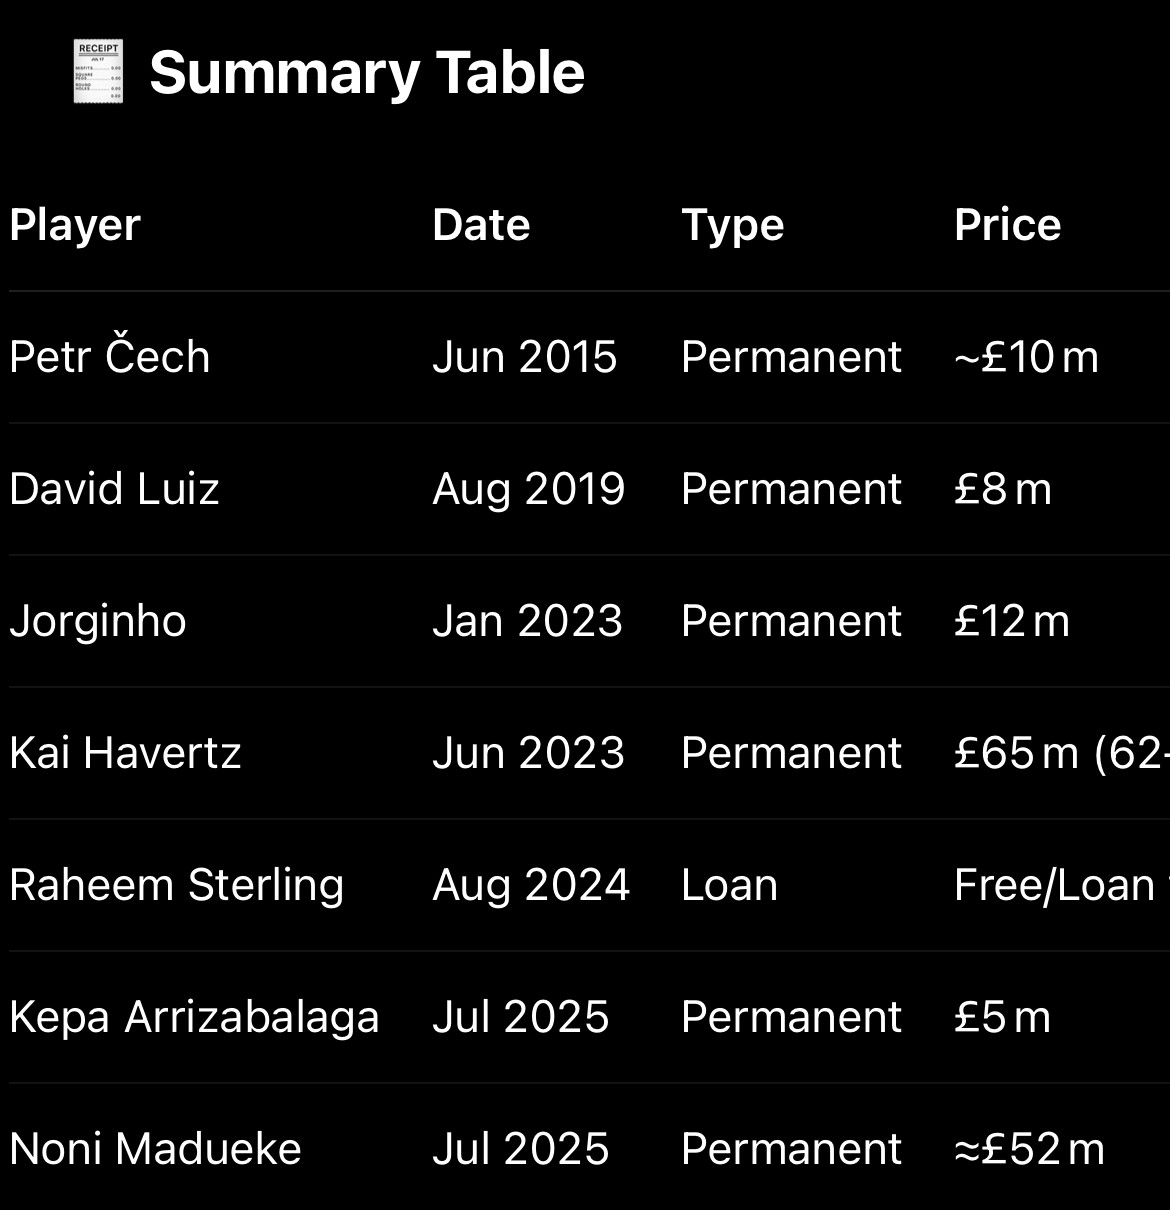Click the Price column header

1007,225
